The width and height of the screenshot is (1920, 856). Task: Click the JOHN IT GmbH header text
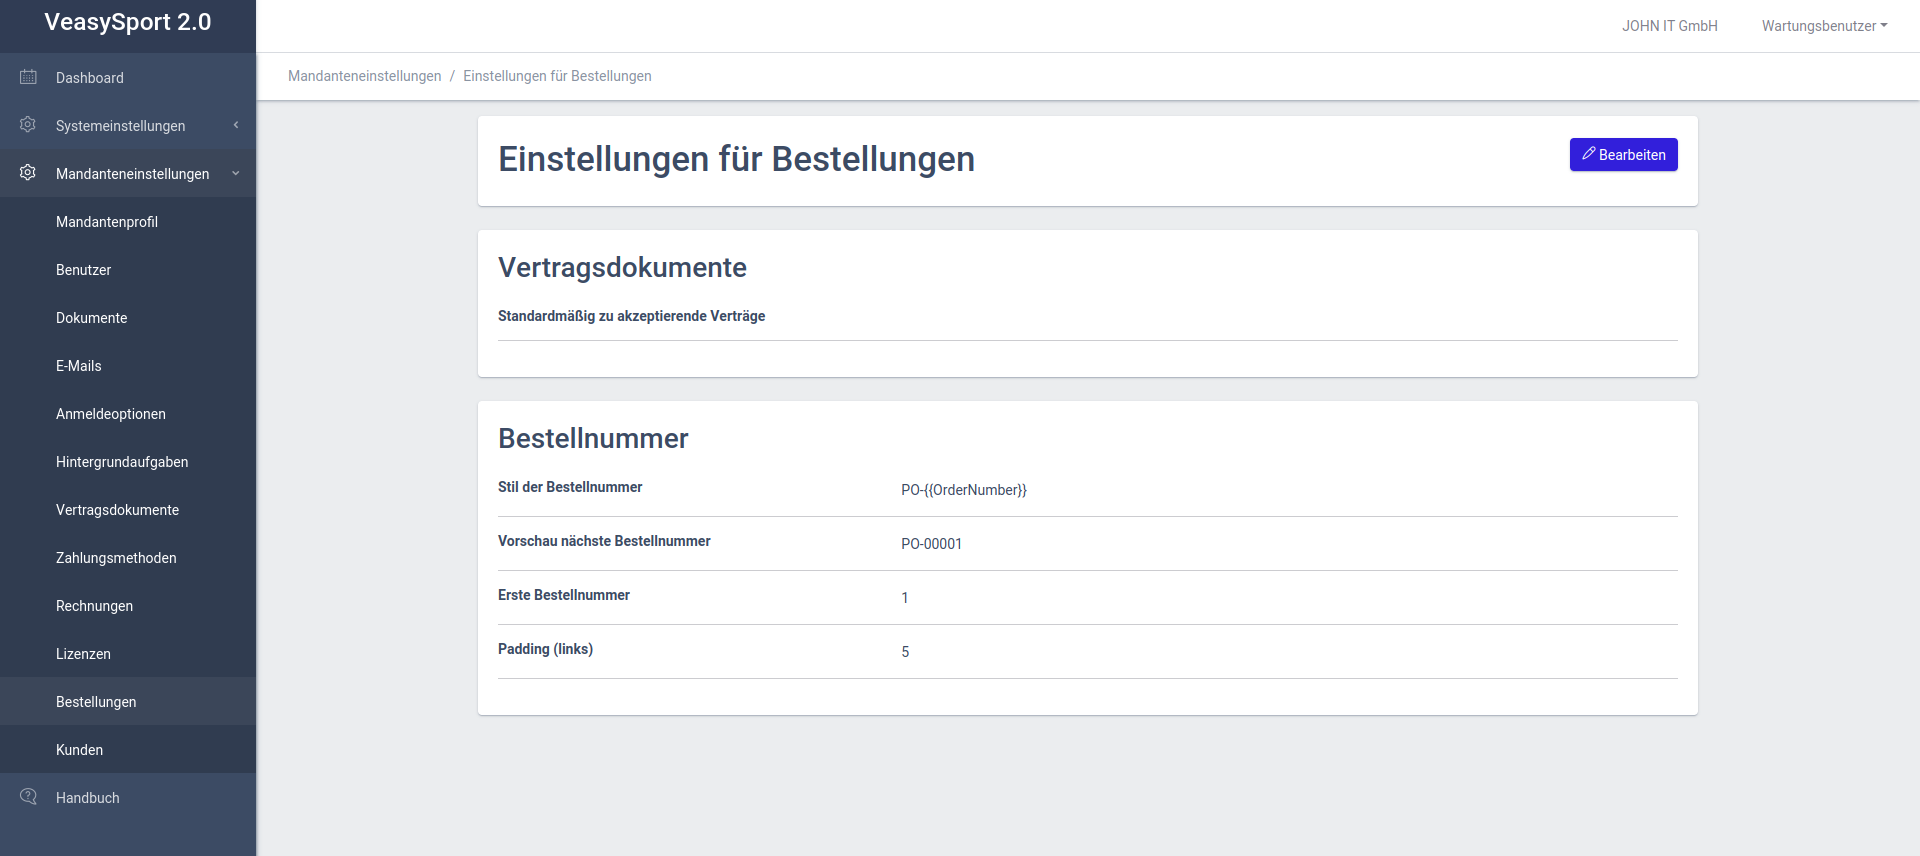(x=1669, y=26)
